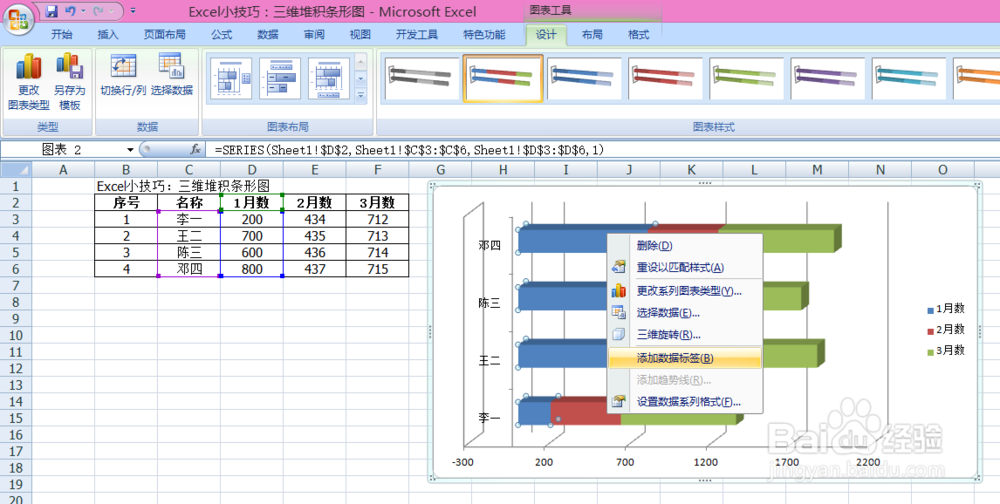The image size is (1000, 504).
Task: Open the undo history dropdown arrow
Action: pyautogui.click(x=84, y=11)
